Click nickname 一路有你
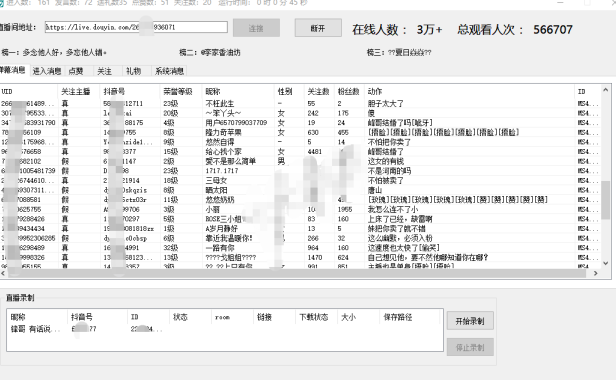The width and height of the screenshot is (616, 380). (x=220, y=248)
